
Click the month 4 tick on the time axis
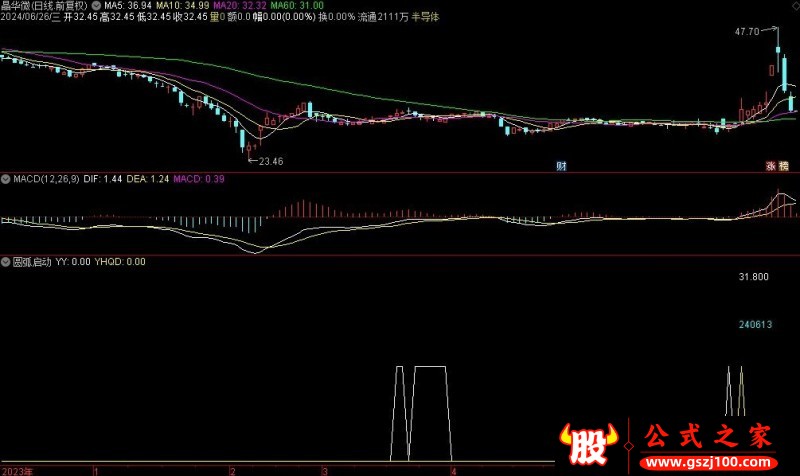coord(454,471)
